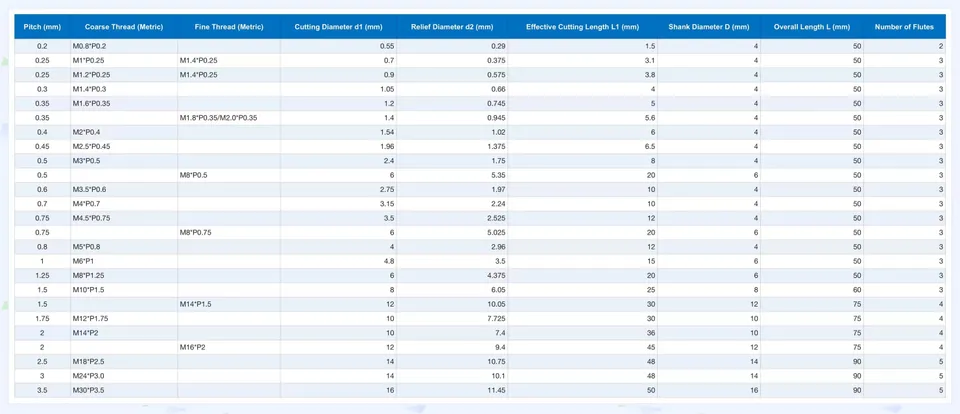Viewport: 960px width, 414px height.
Task: Click the Relief Diameter d2 (mm) header
Action: click(x=452, y=27)
